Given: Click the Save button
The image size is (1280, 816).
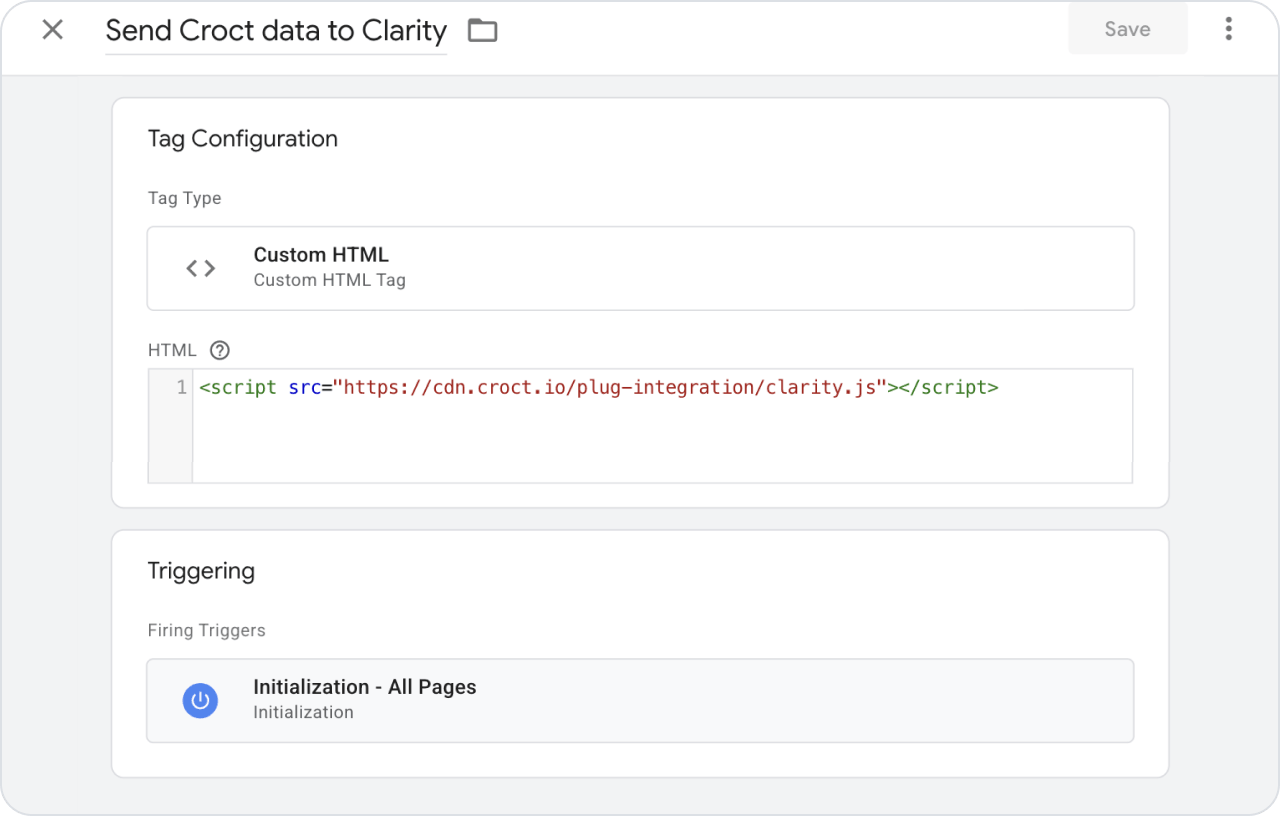Looking at the screenshot, I should (x=1127, y=29).
